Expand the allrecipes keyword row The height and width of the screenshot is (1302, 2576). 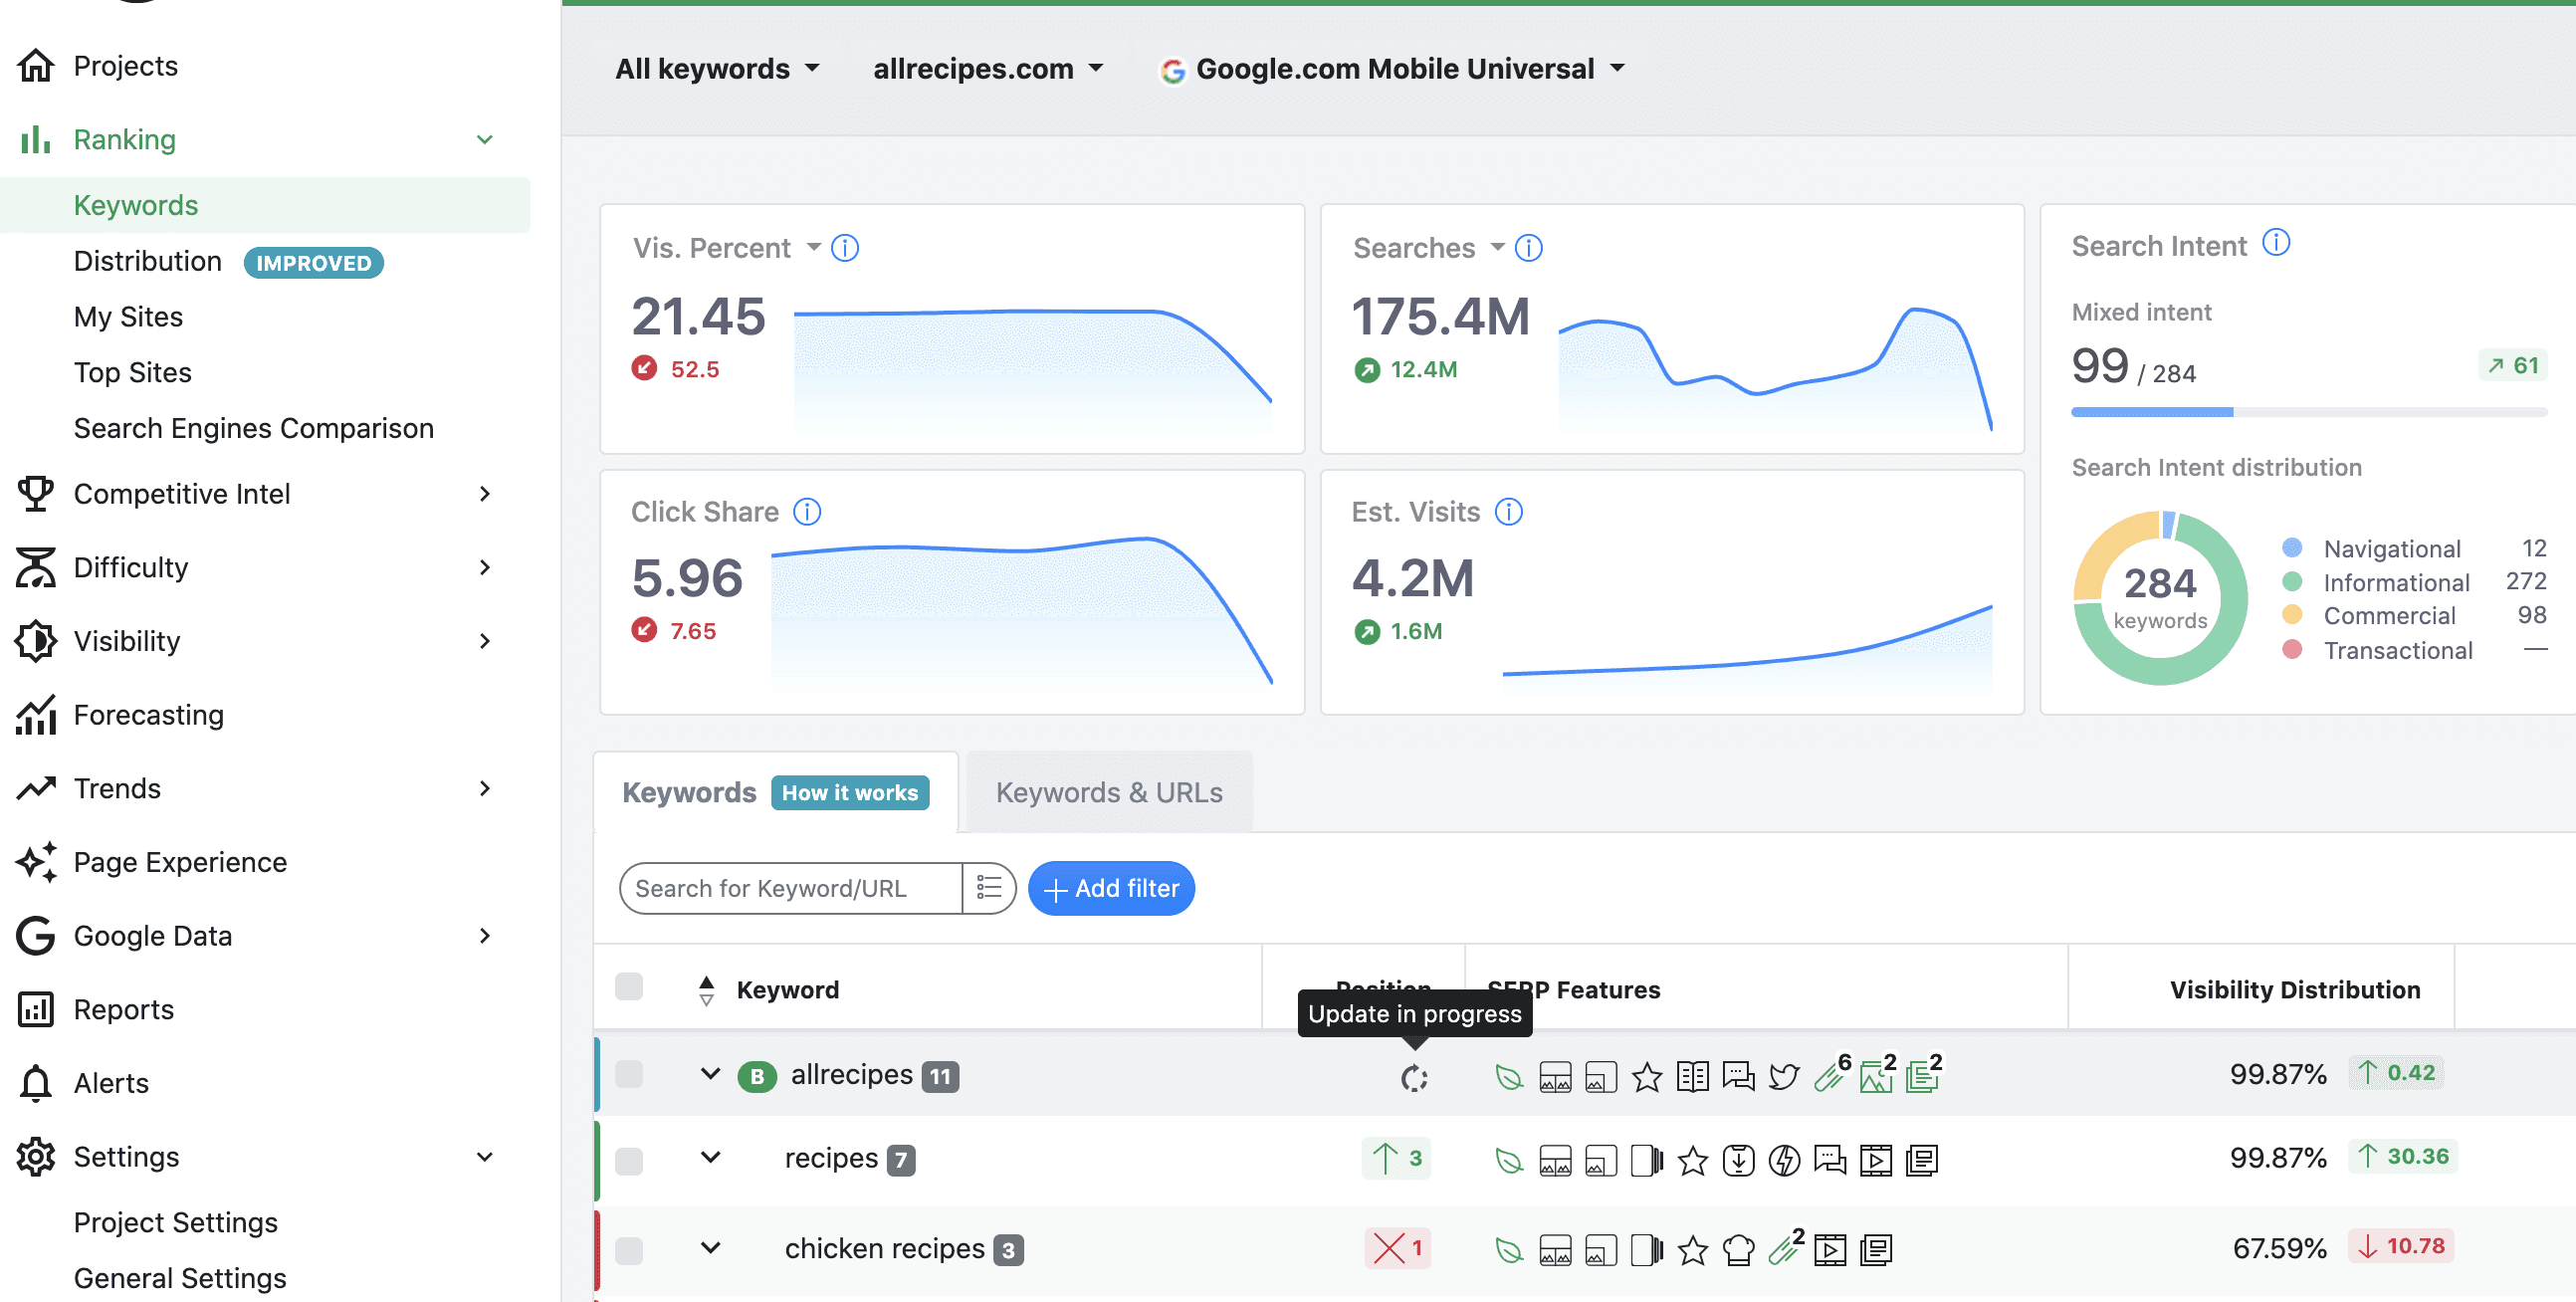(x=711, y=1074)
